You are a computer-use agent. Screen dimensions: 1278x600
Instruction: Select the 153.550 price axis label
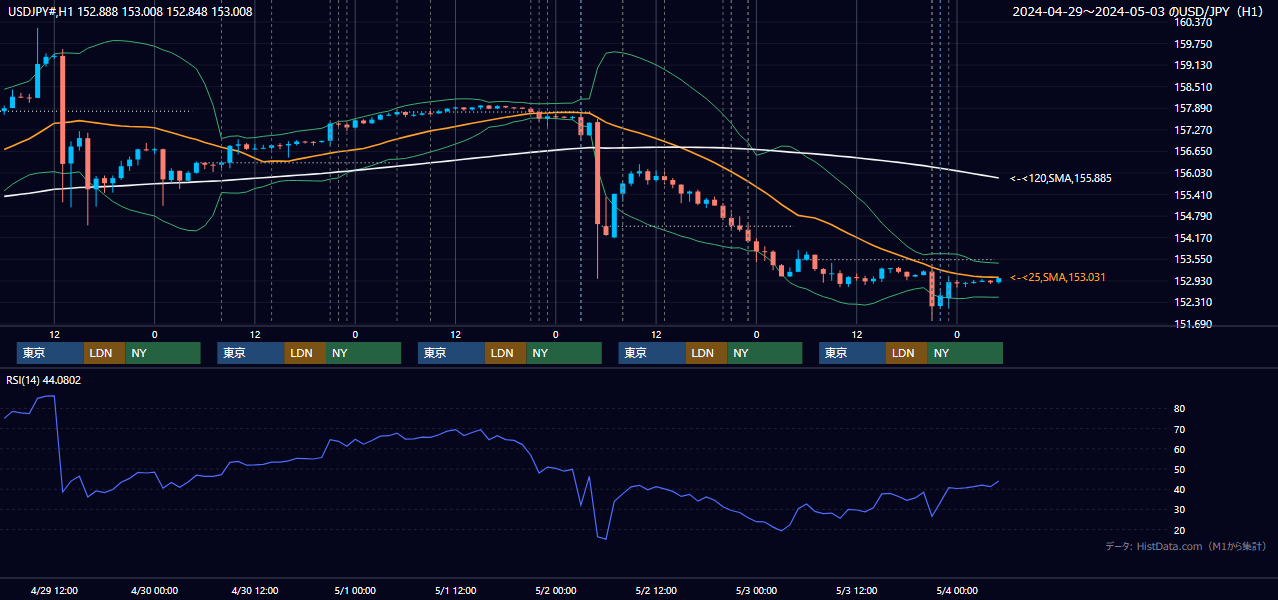point(1193,259)
